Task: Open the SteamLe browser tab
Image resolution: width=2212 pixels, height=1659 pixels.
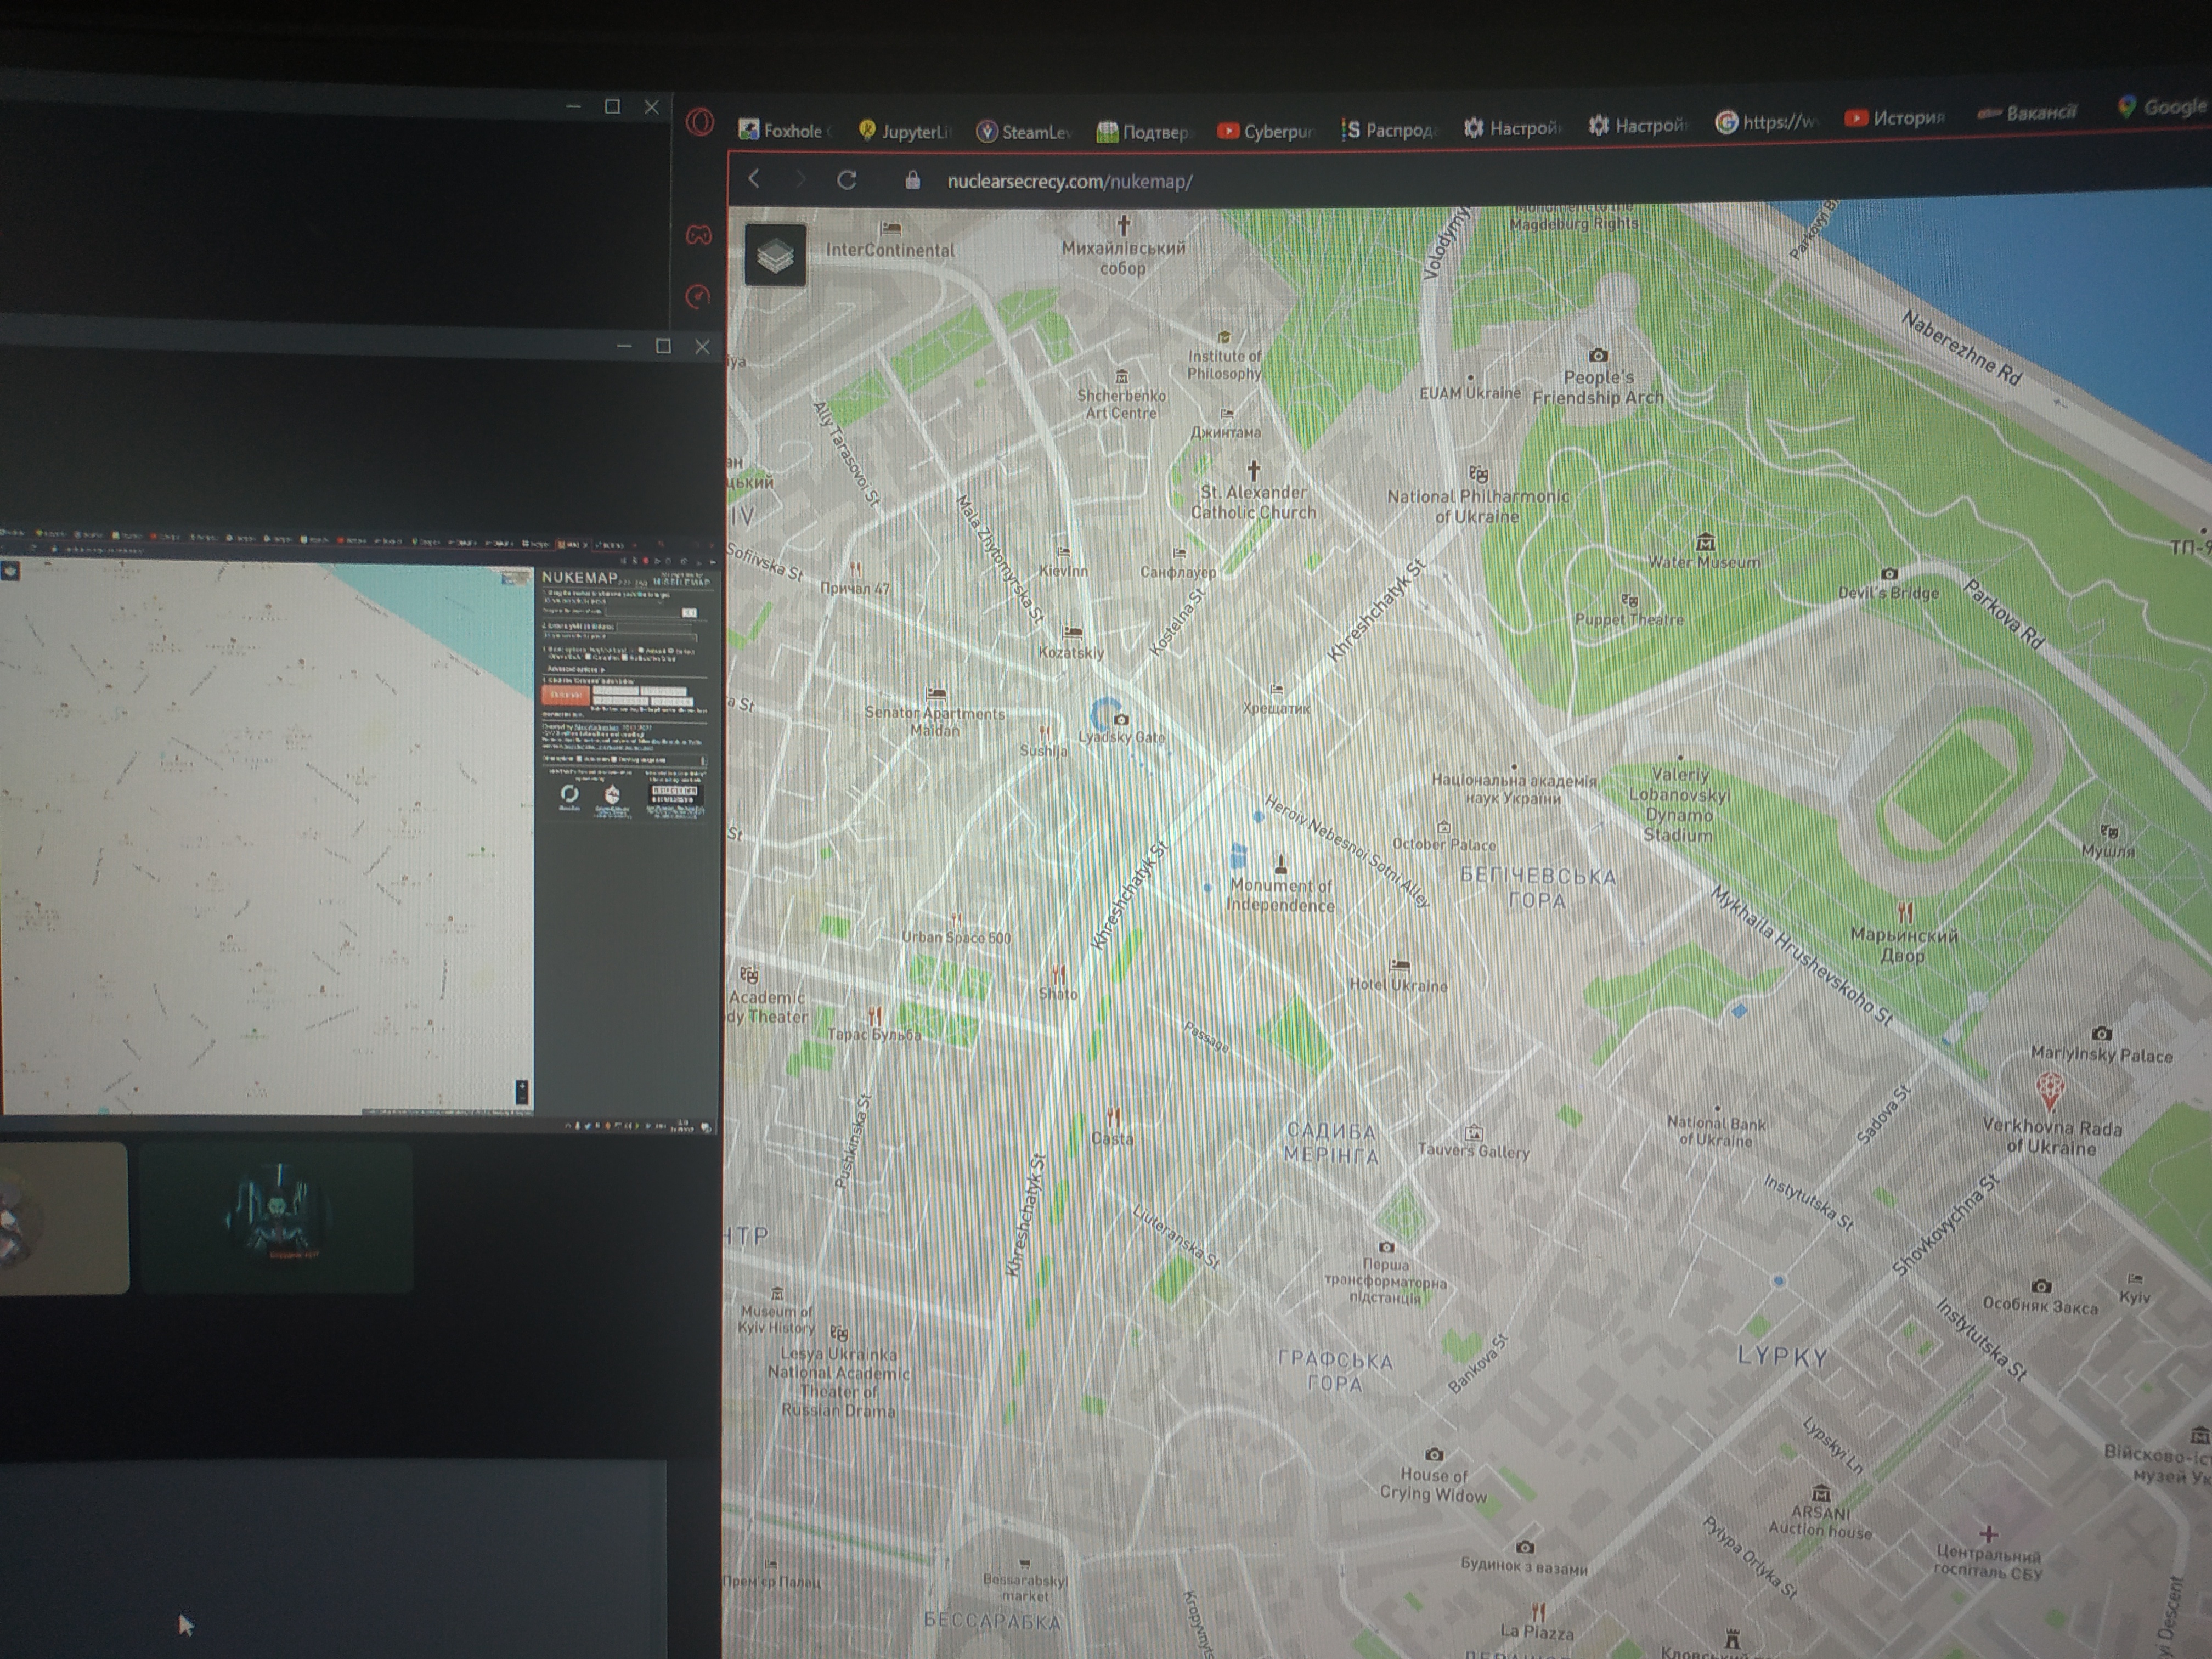Action: [1024, 131]
